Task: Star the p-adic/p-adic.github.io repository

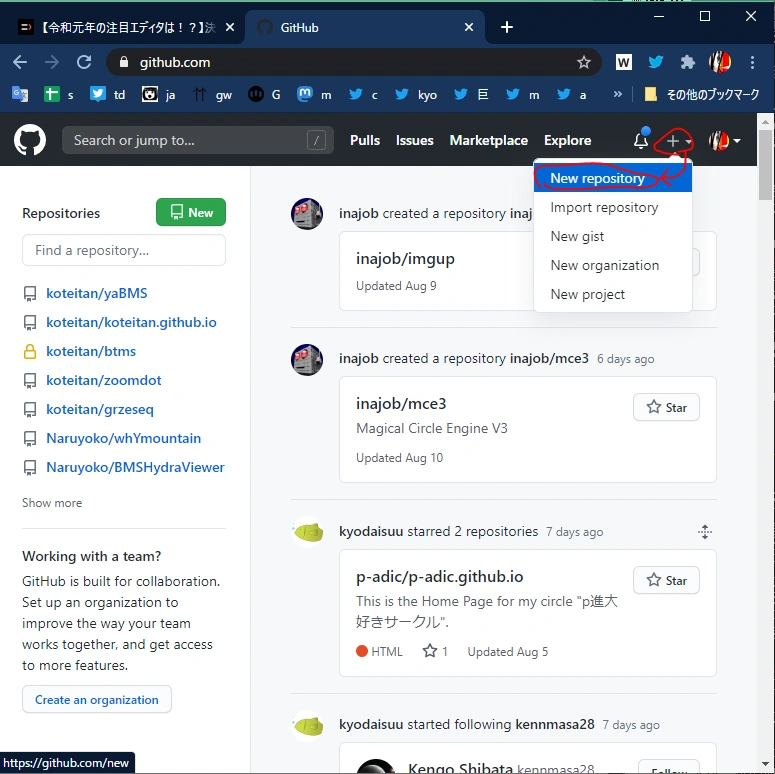Action: 666,580
